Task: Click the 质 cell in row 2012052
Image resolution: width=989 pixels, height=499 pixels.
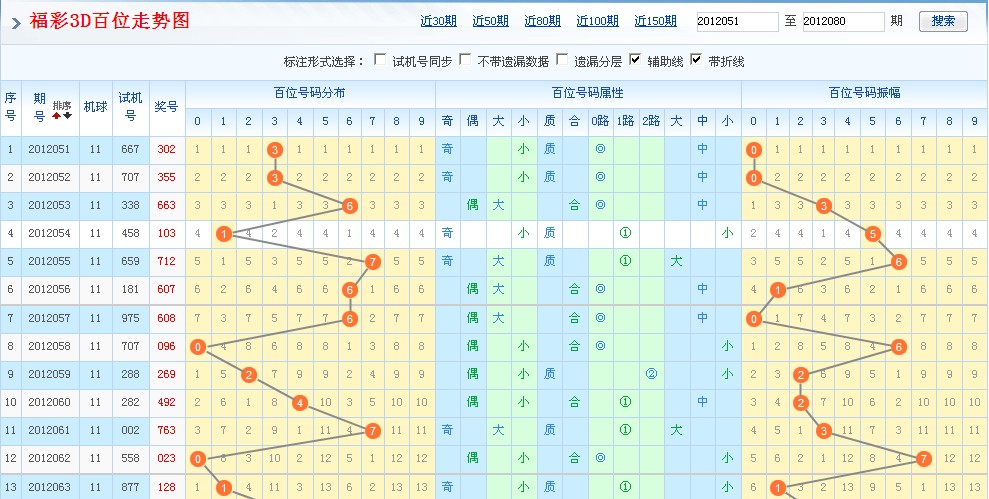Action: [549, 177]
